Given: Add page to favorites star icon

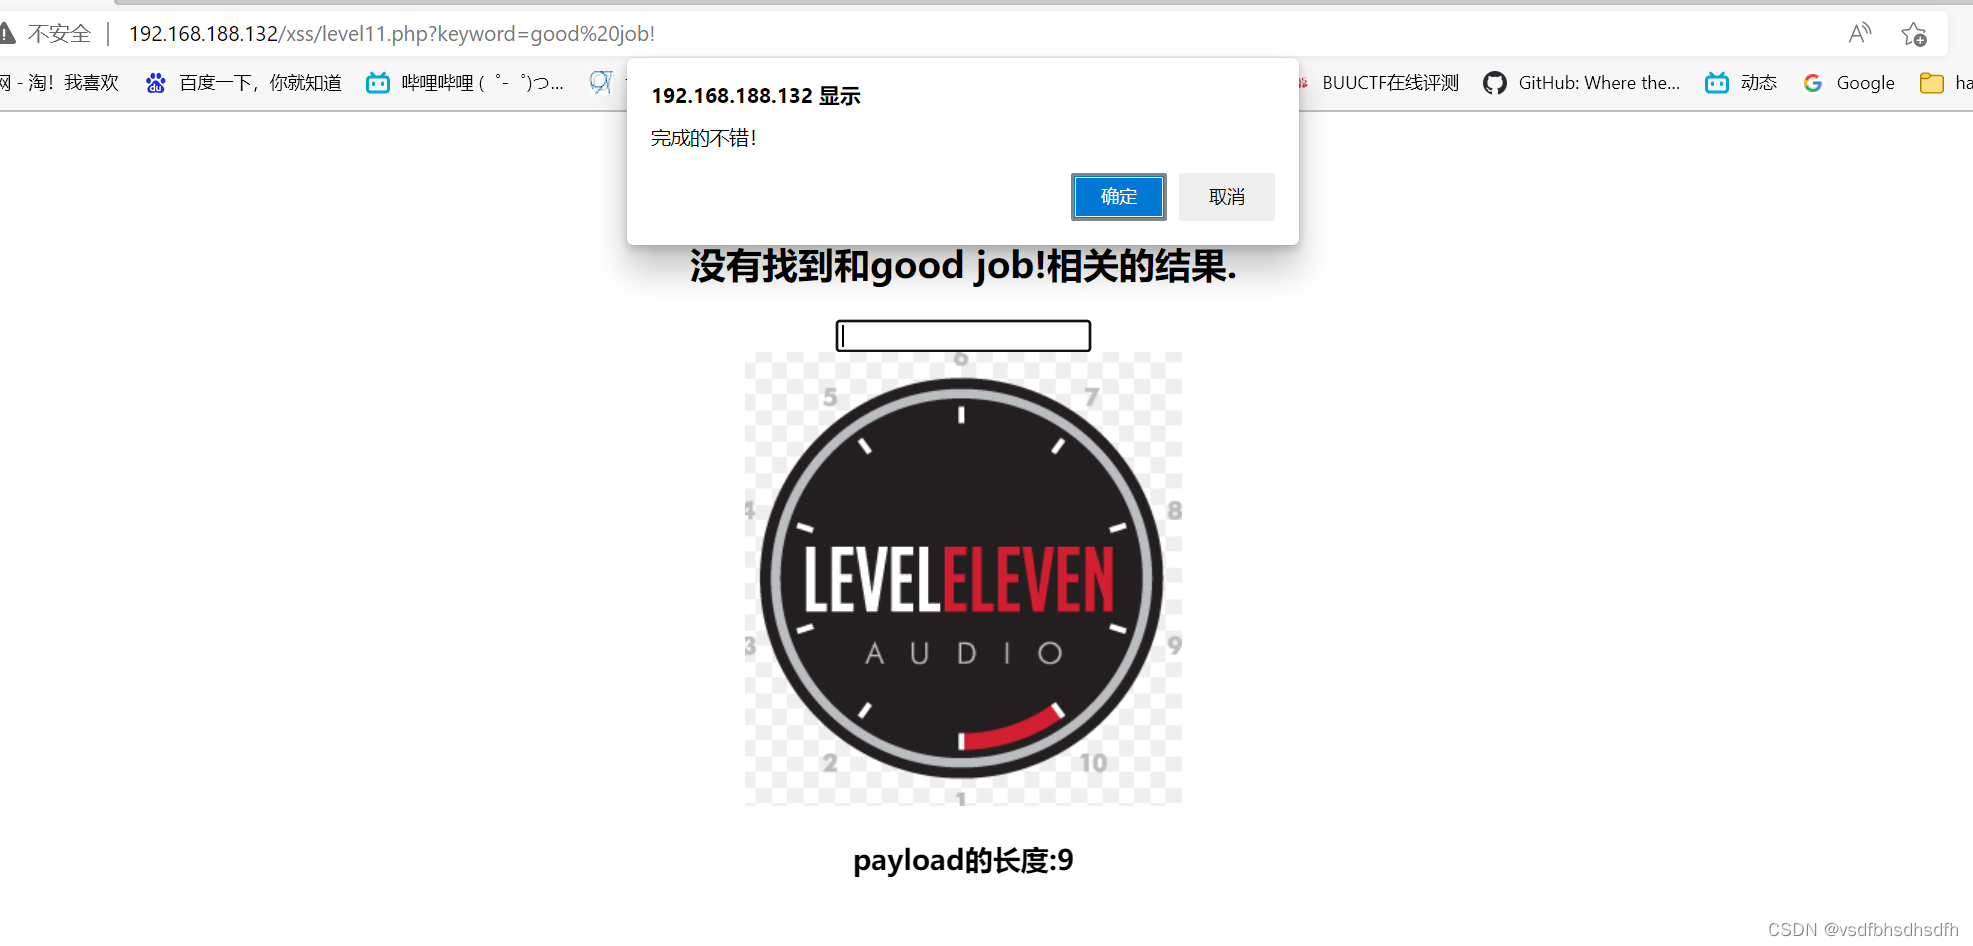Looking at the screenshot, I should 1914,34.
